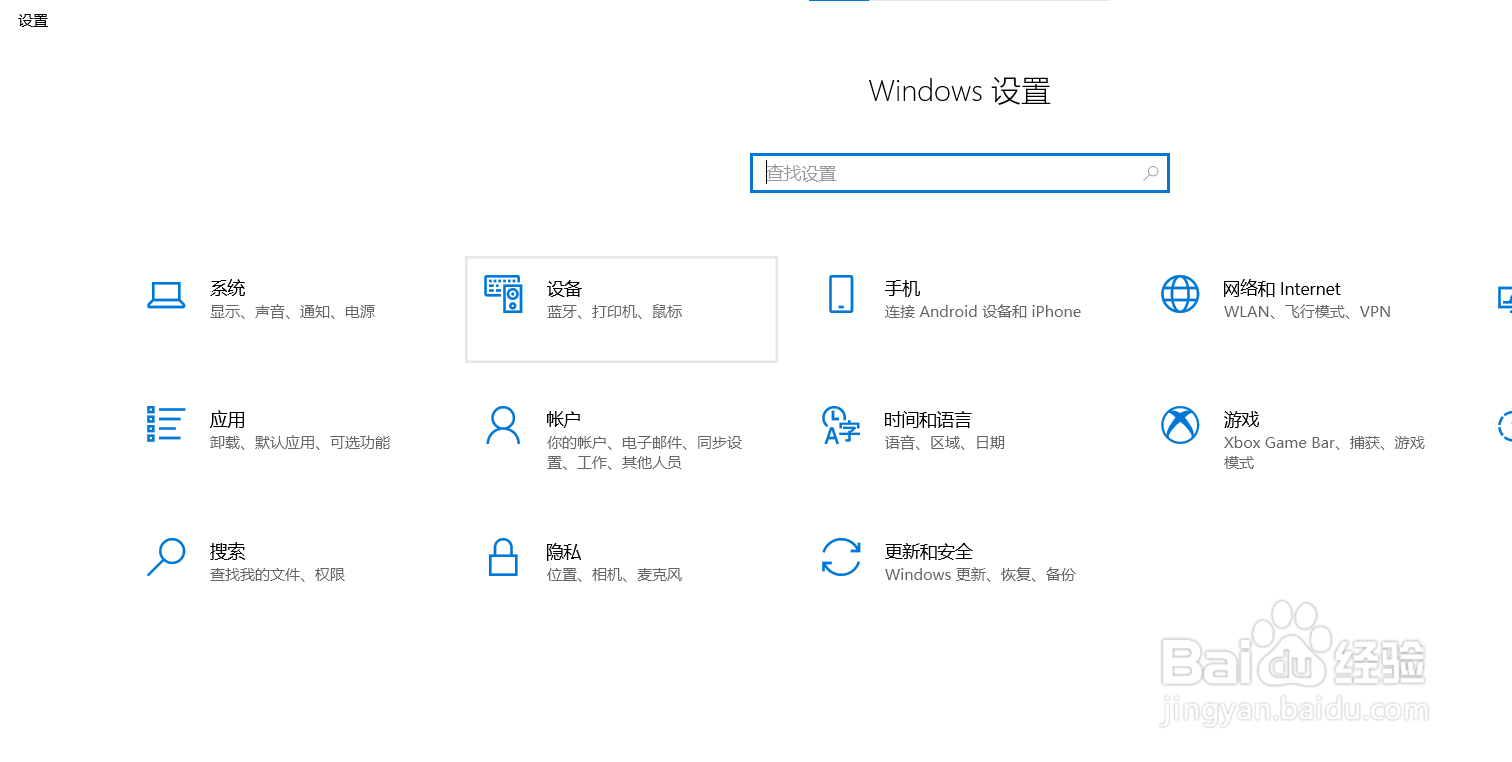Screen dimensions: 1512x762
Task: Click the Windows 设置 page heading
Action: pyautogui.click(x=960, y=91)
